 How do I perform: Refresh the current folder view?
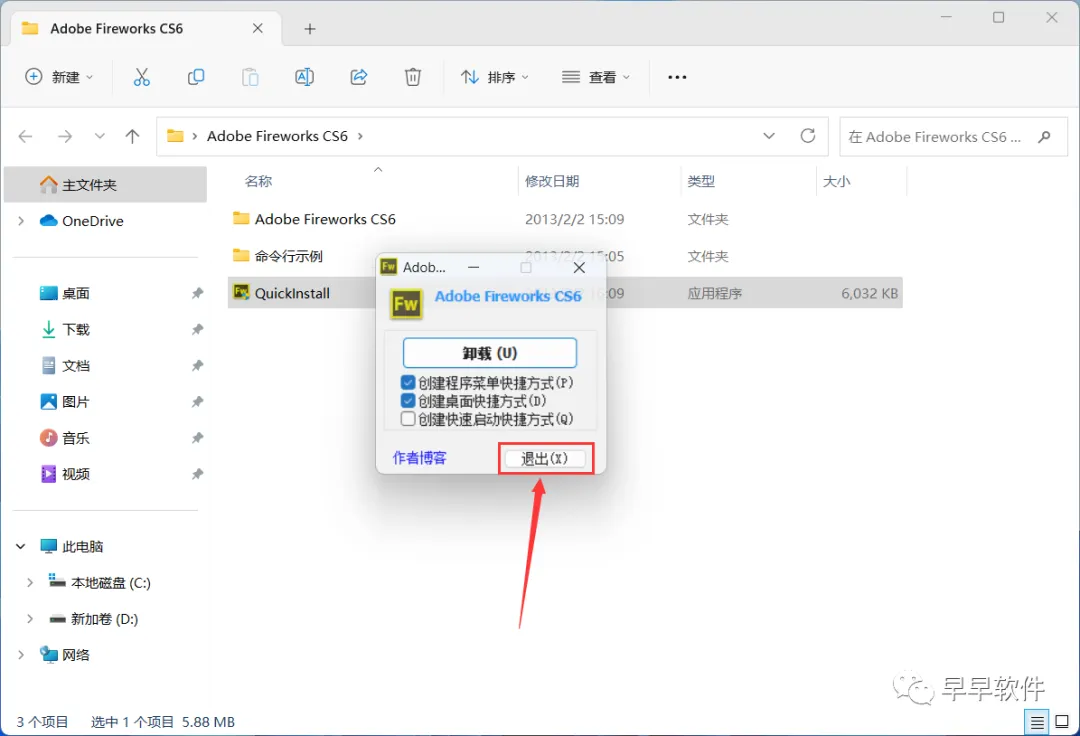click(x=808, y=136)
